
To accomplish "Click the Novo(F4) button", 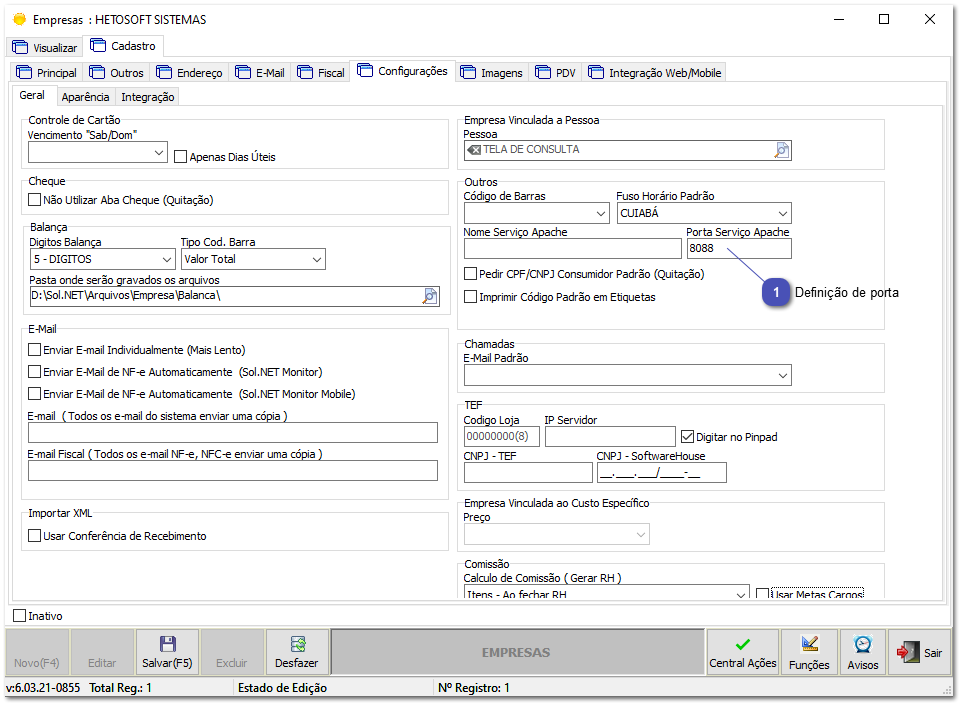I will click(35, 652).
